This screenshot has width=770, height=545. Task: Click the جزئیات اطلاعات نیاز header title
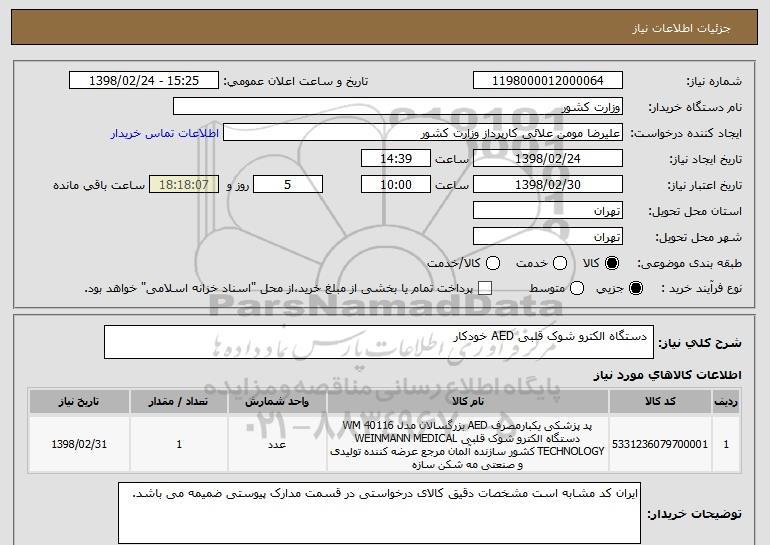(681, 28)
